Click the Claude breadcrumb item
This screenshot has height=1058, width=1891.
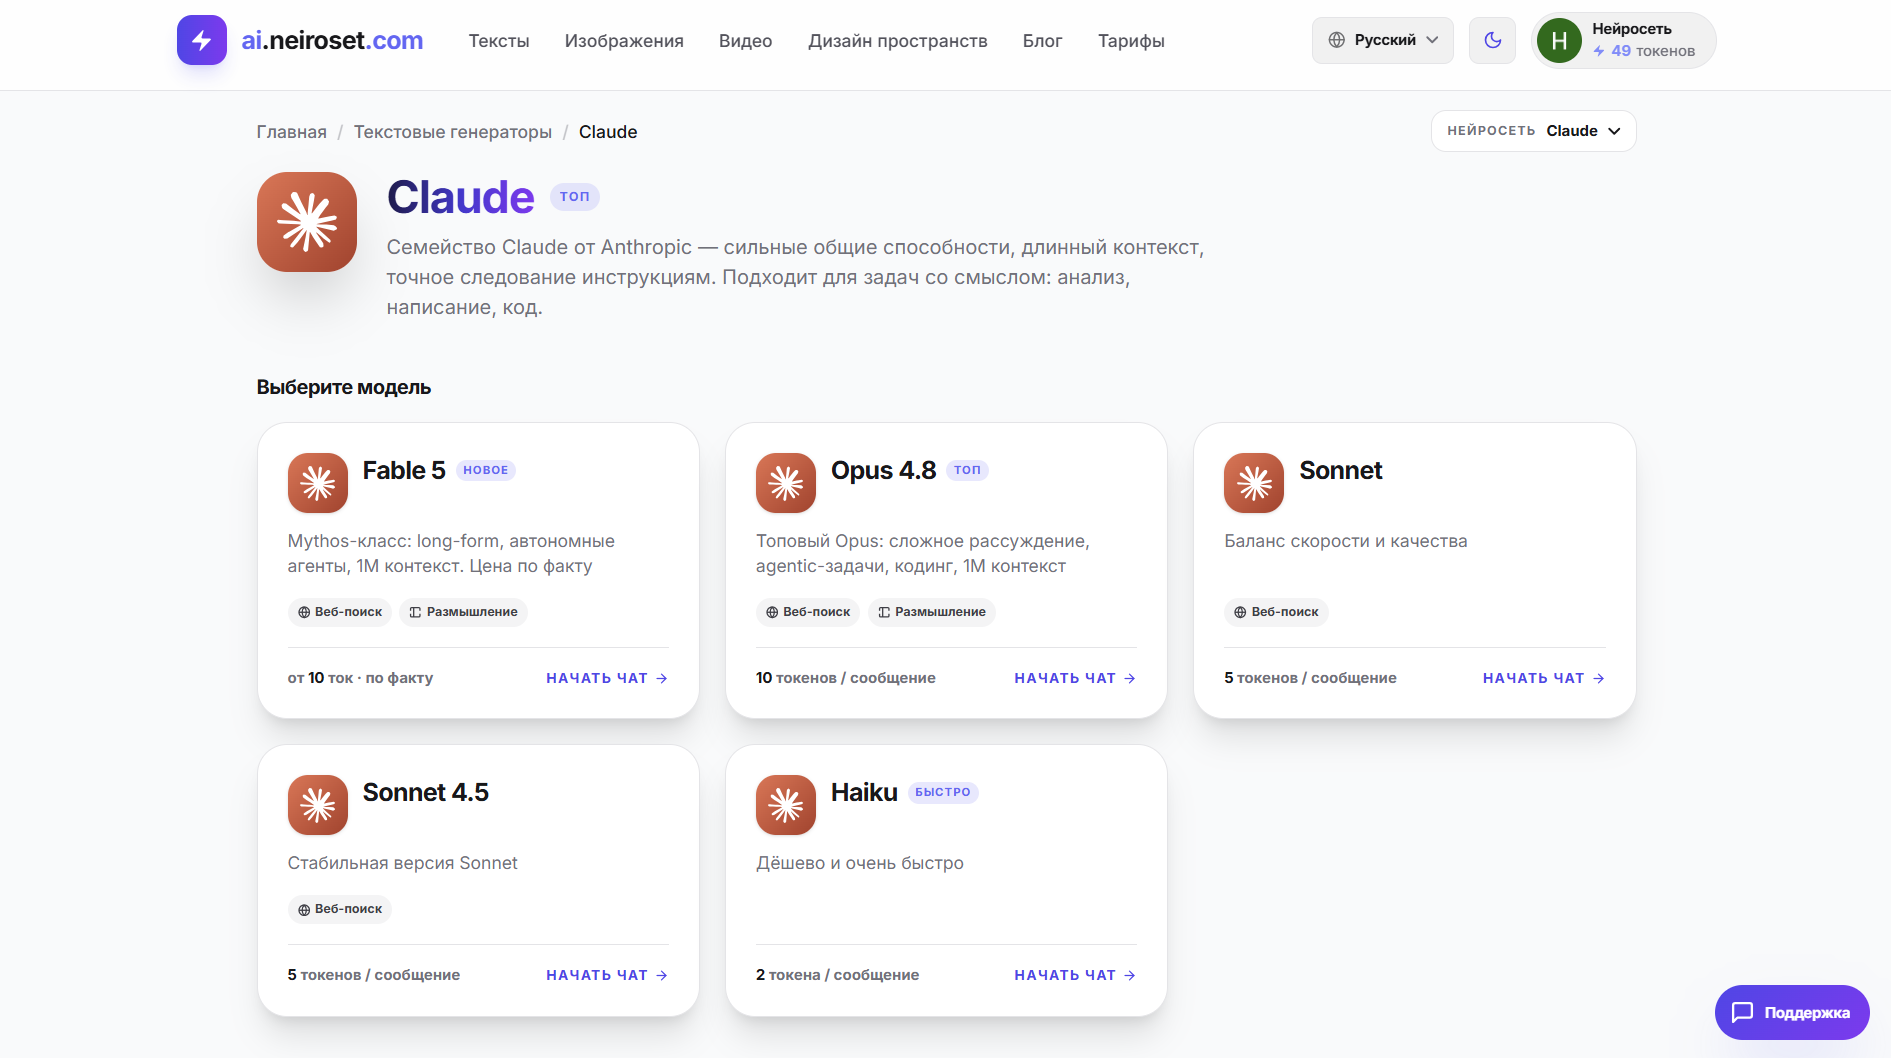[x=608, y=132]
